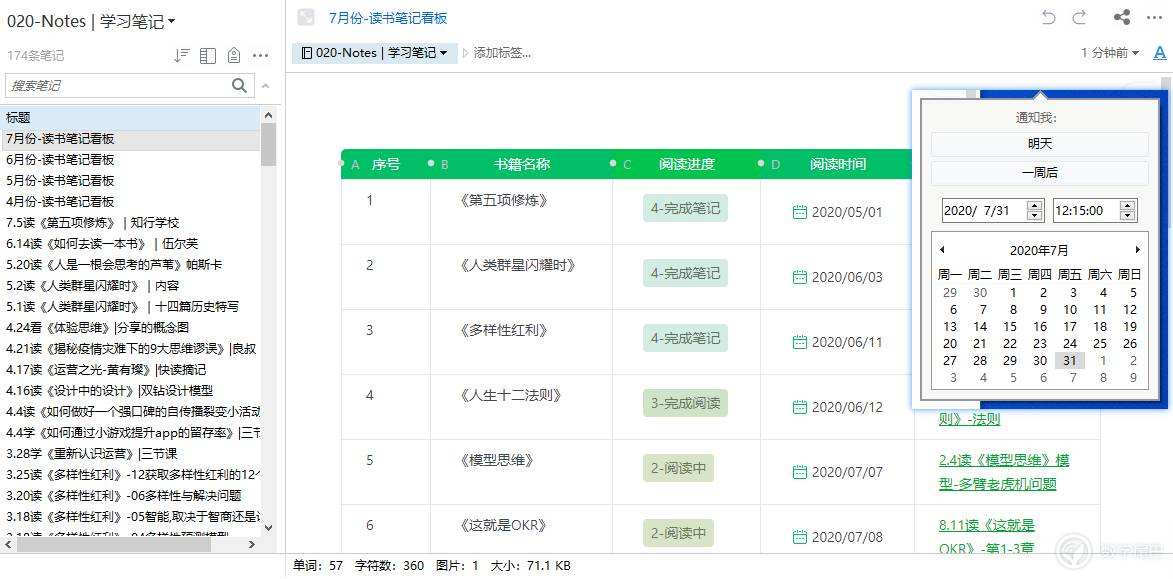Click the search magnifier in the search bar
Image resolution: width=1173 pixels, height=579 pixels.
coord(238,86)
